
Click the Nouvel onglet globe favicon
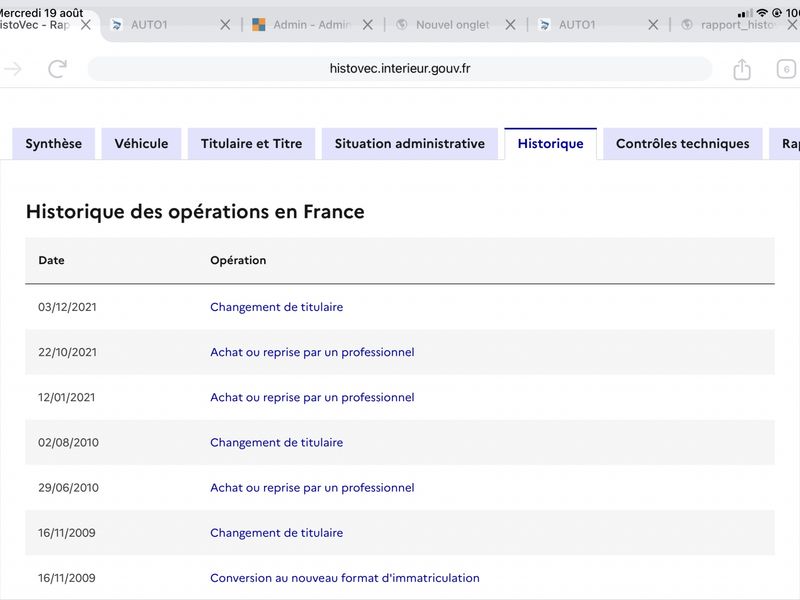point(402,24)
